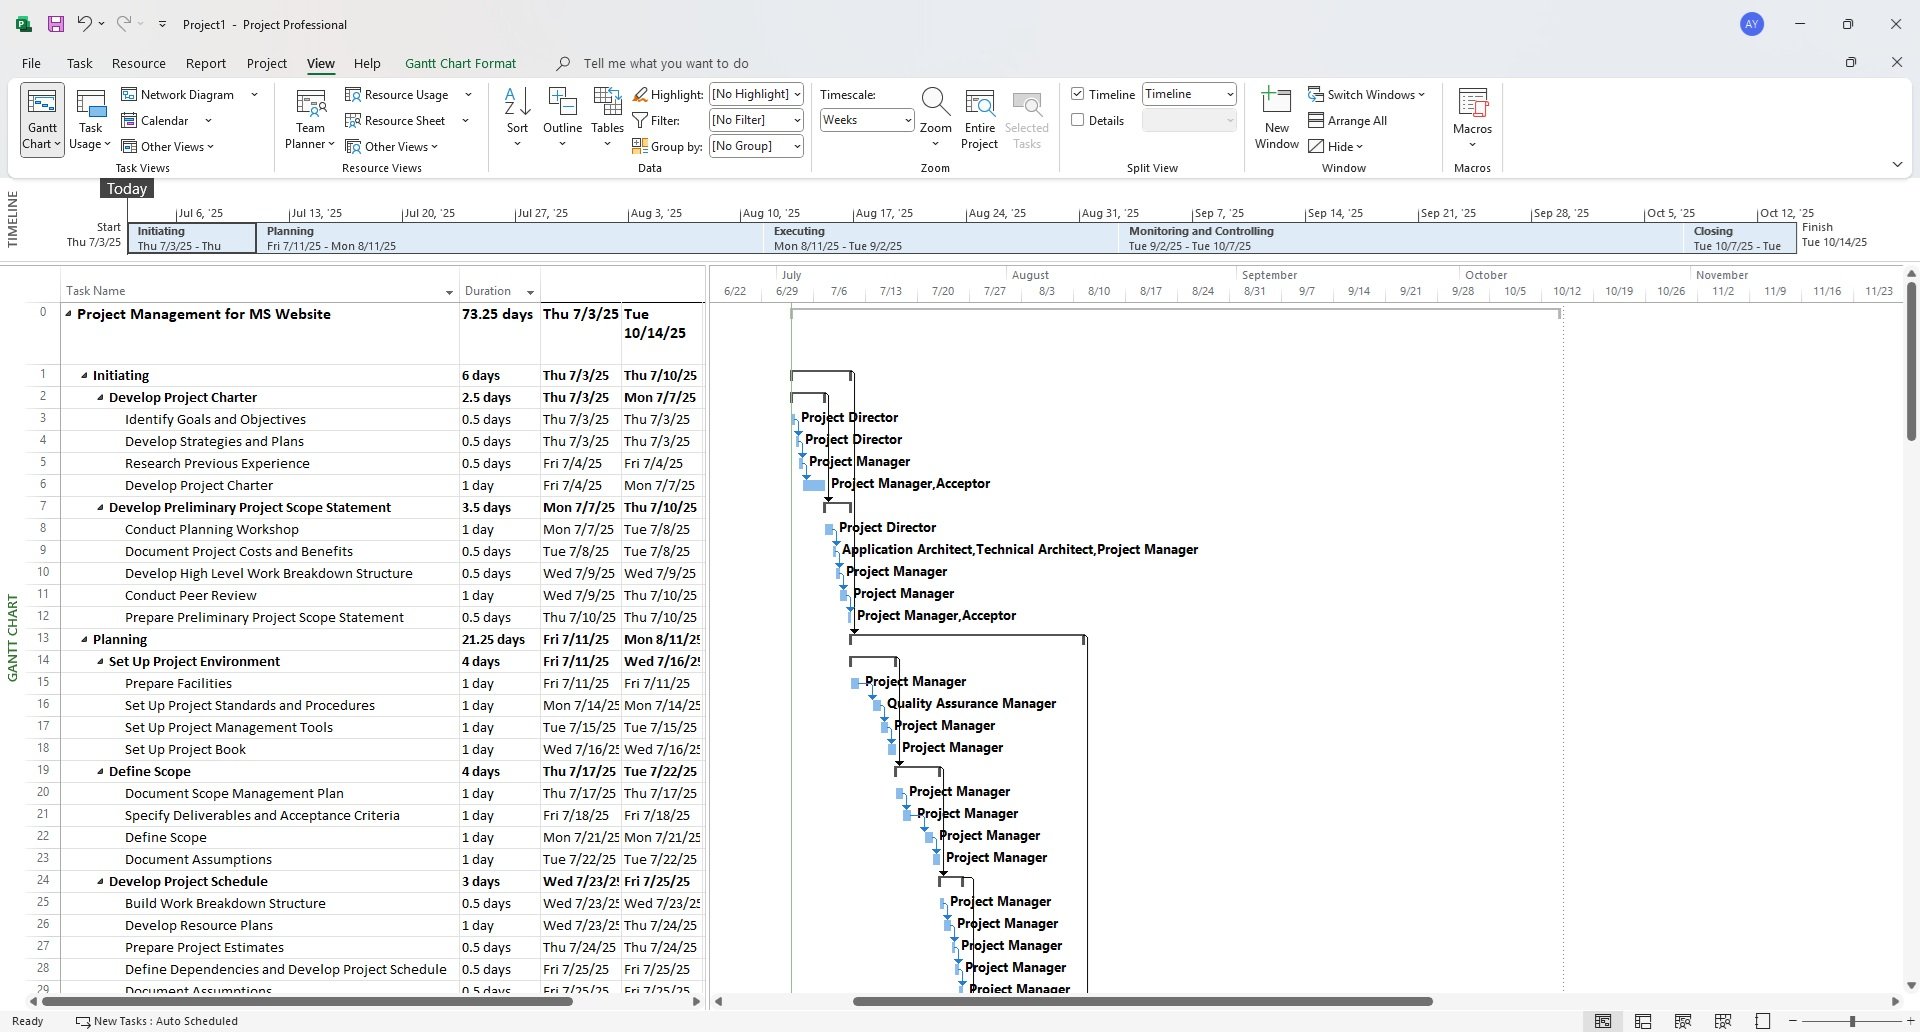Image resolution: width=1920 pixels, height=1032 pixels.
Task: Collapse the Set Up Project Environment group
Action: click(x=100, y=662)
